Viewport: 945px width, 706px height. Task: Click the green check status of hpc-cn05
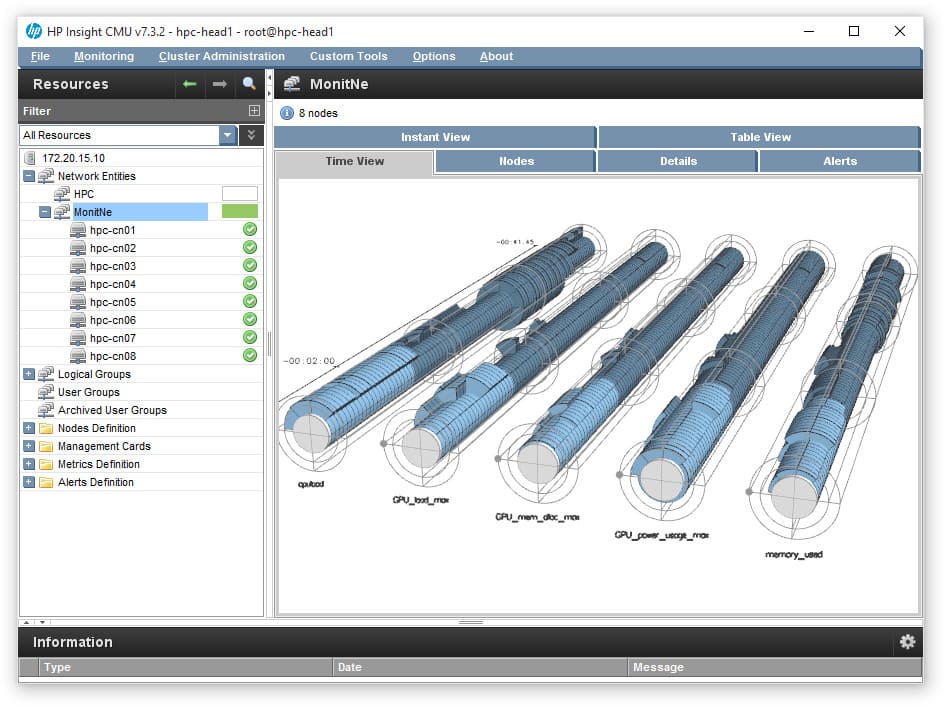pyautogui.click(x=250, y=301)
